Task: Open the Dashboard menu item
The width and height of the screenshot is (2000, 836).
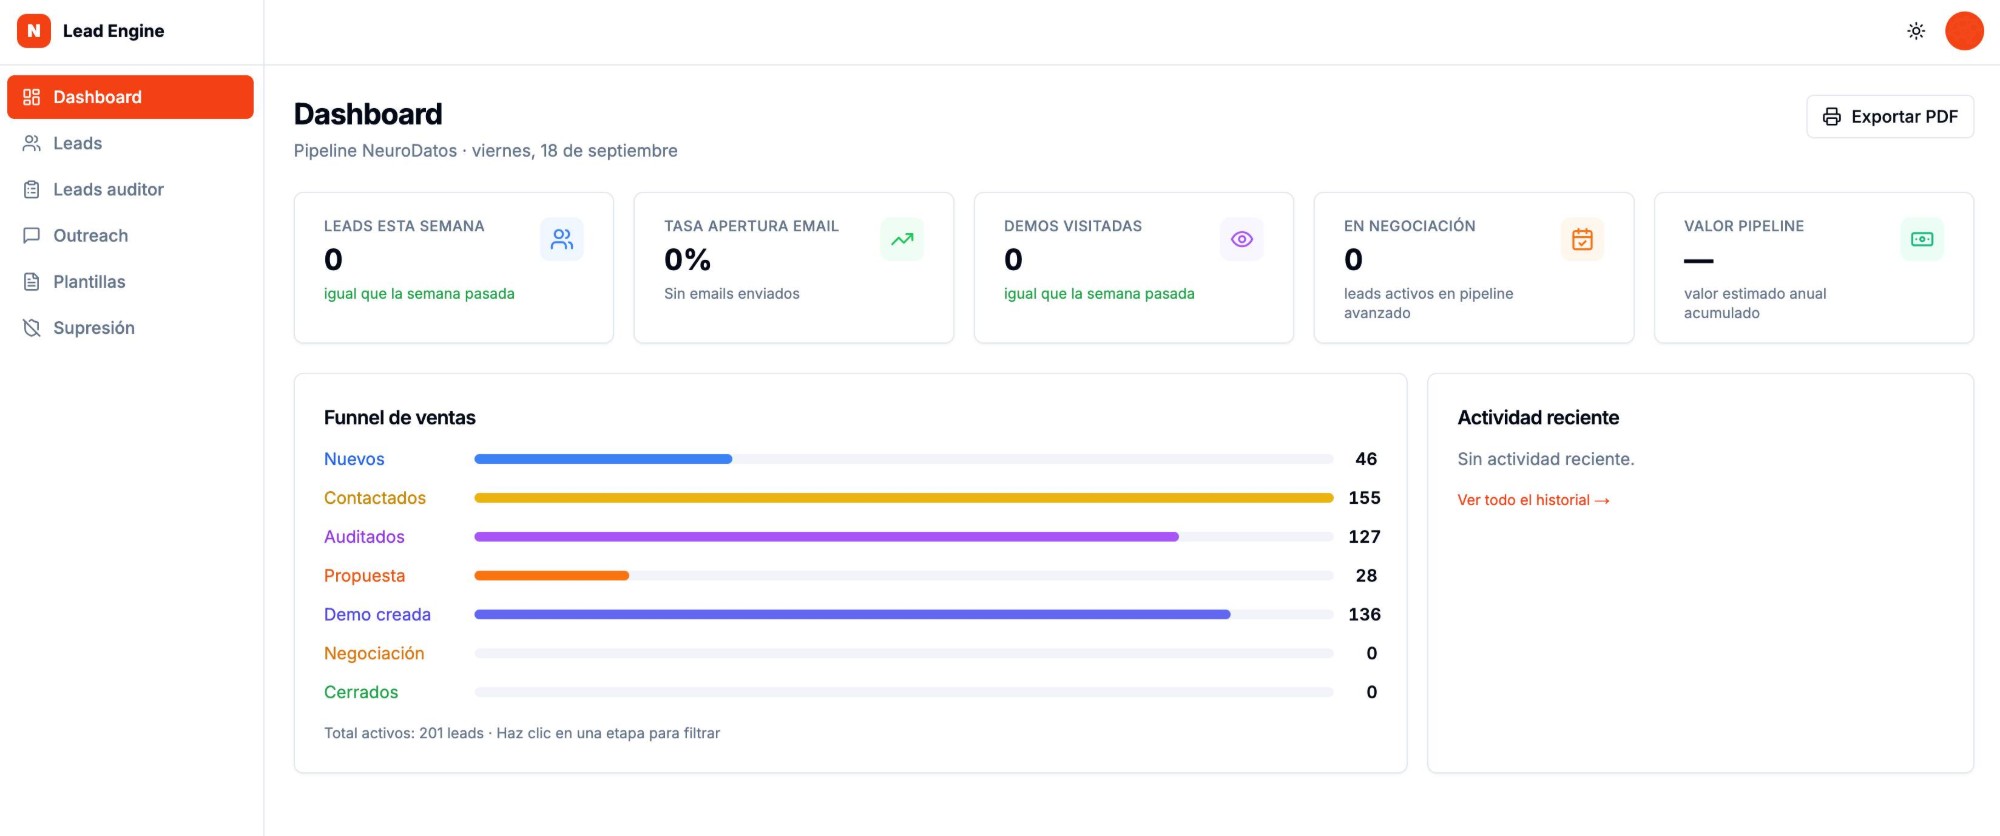Action: coord(130,97)
